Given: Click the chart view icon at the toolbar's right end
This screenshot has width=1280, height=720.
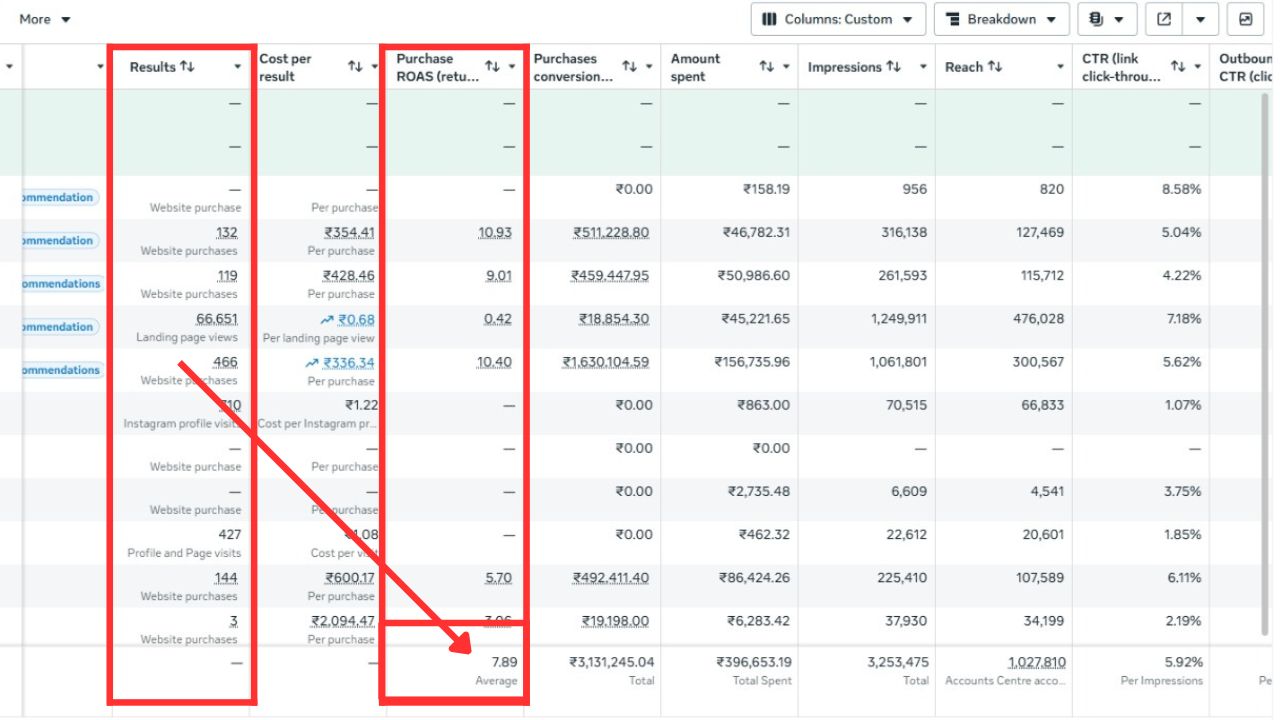Looking at the screenshot, I should pos(1245,19).
